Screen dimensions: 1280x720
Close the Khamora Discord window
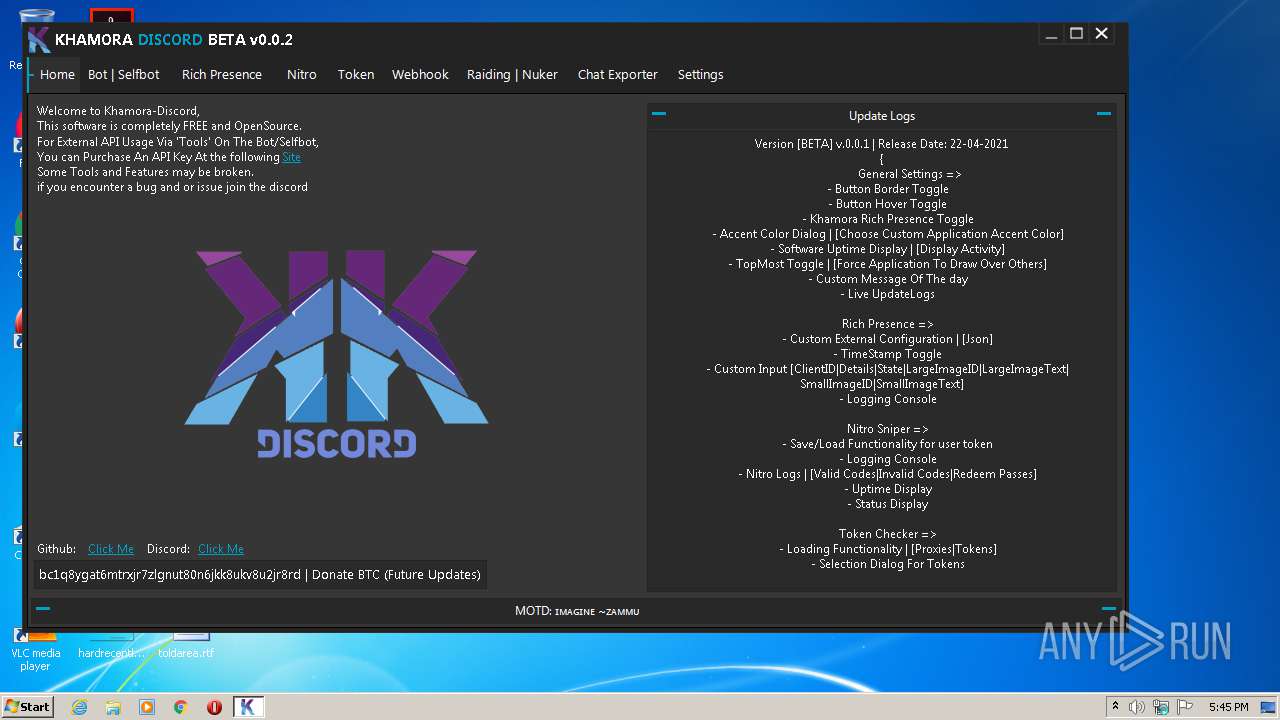(1101, 34)
